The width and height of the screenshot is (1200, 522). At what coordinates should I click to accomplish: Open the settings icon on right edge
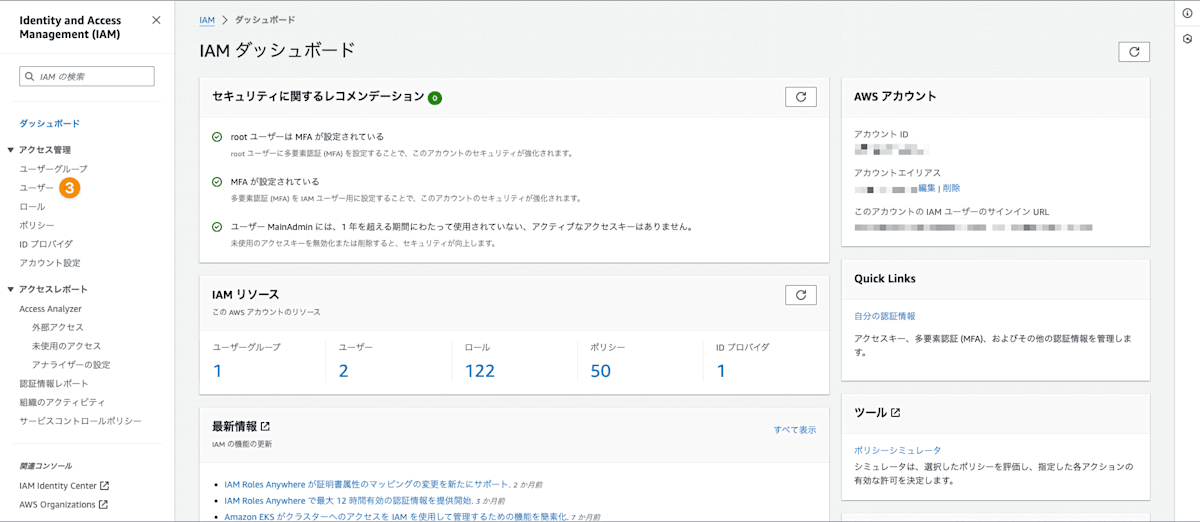tap(1187, 39)
